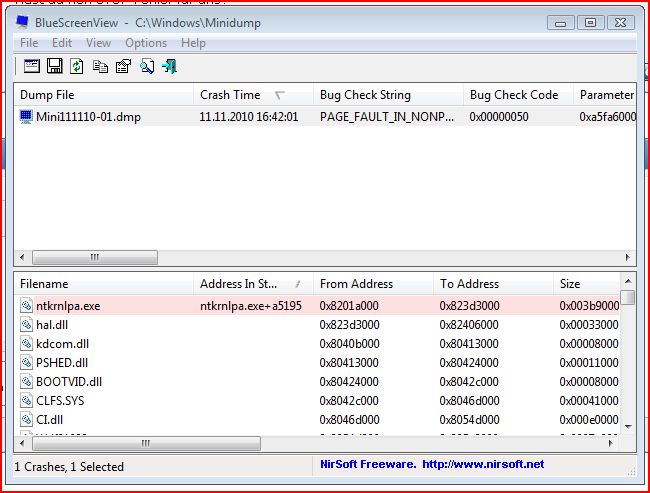The width and height of the screenshot is (650, 493).
Task: Sort by the Crash Time column header
Action: (253, 95)
